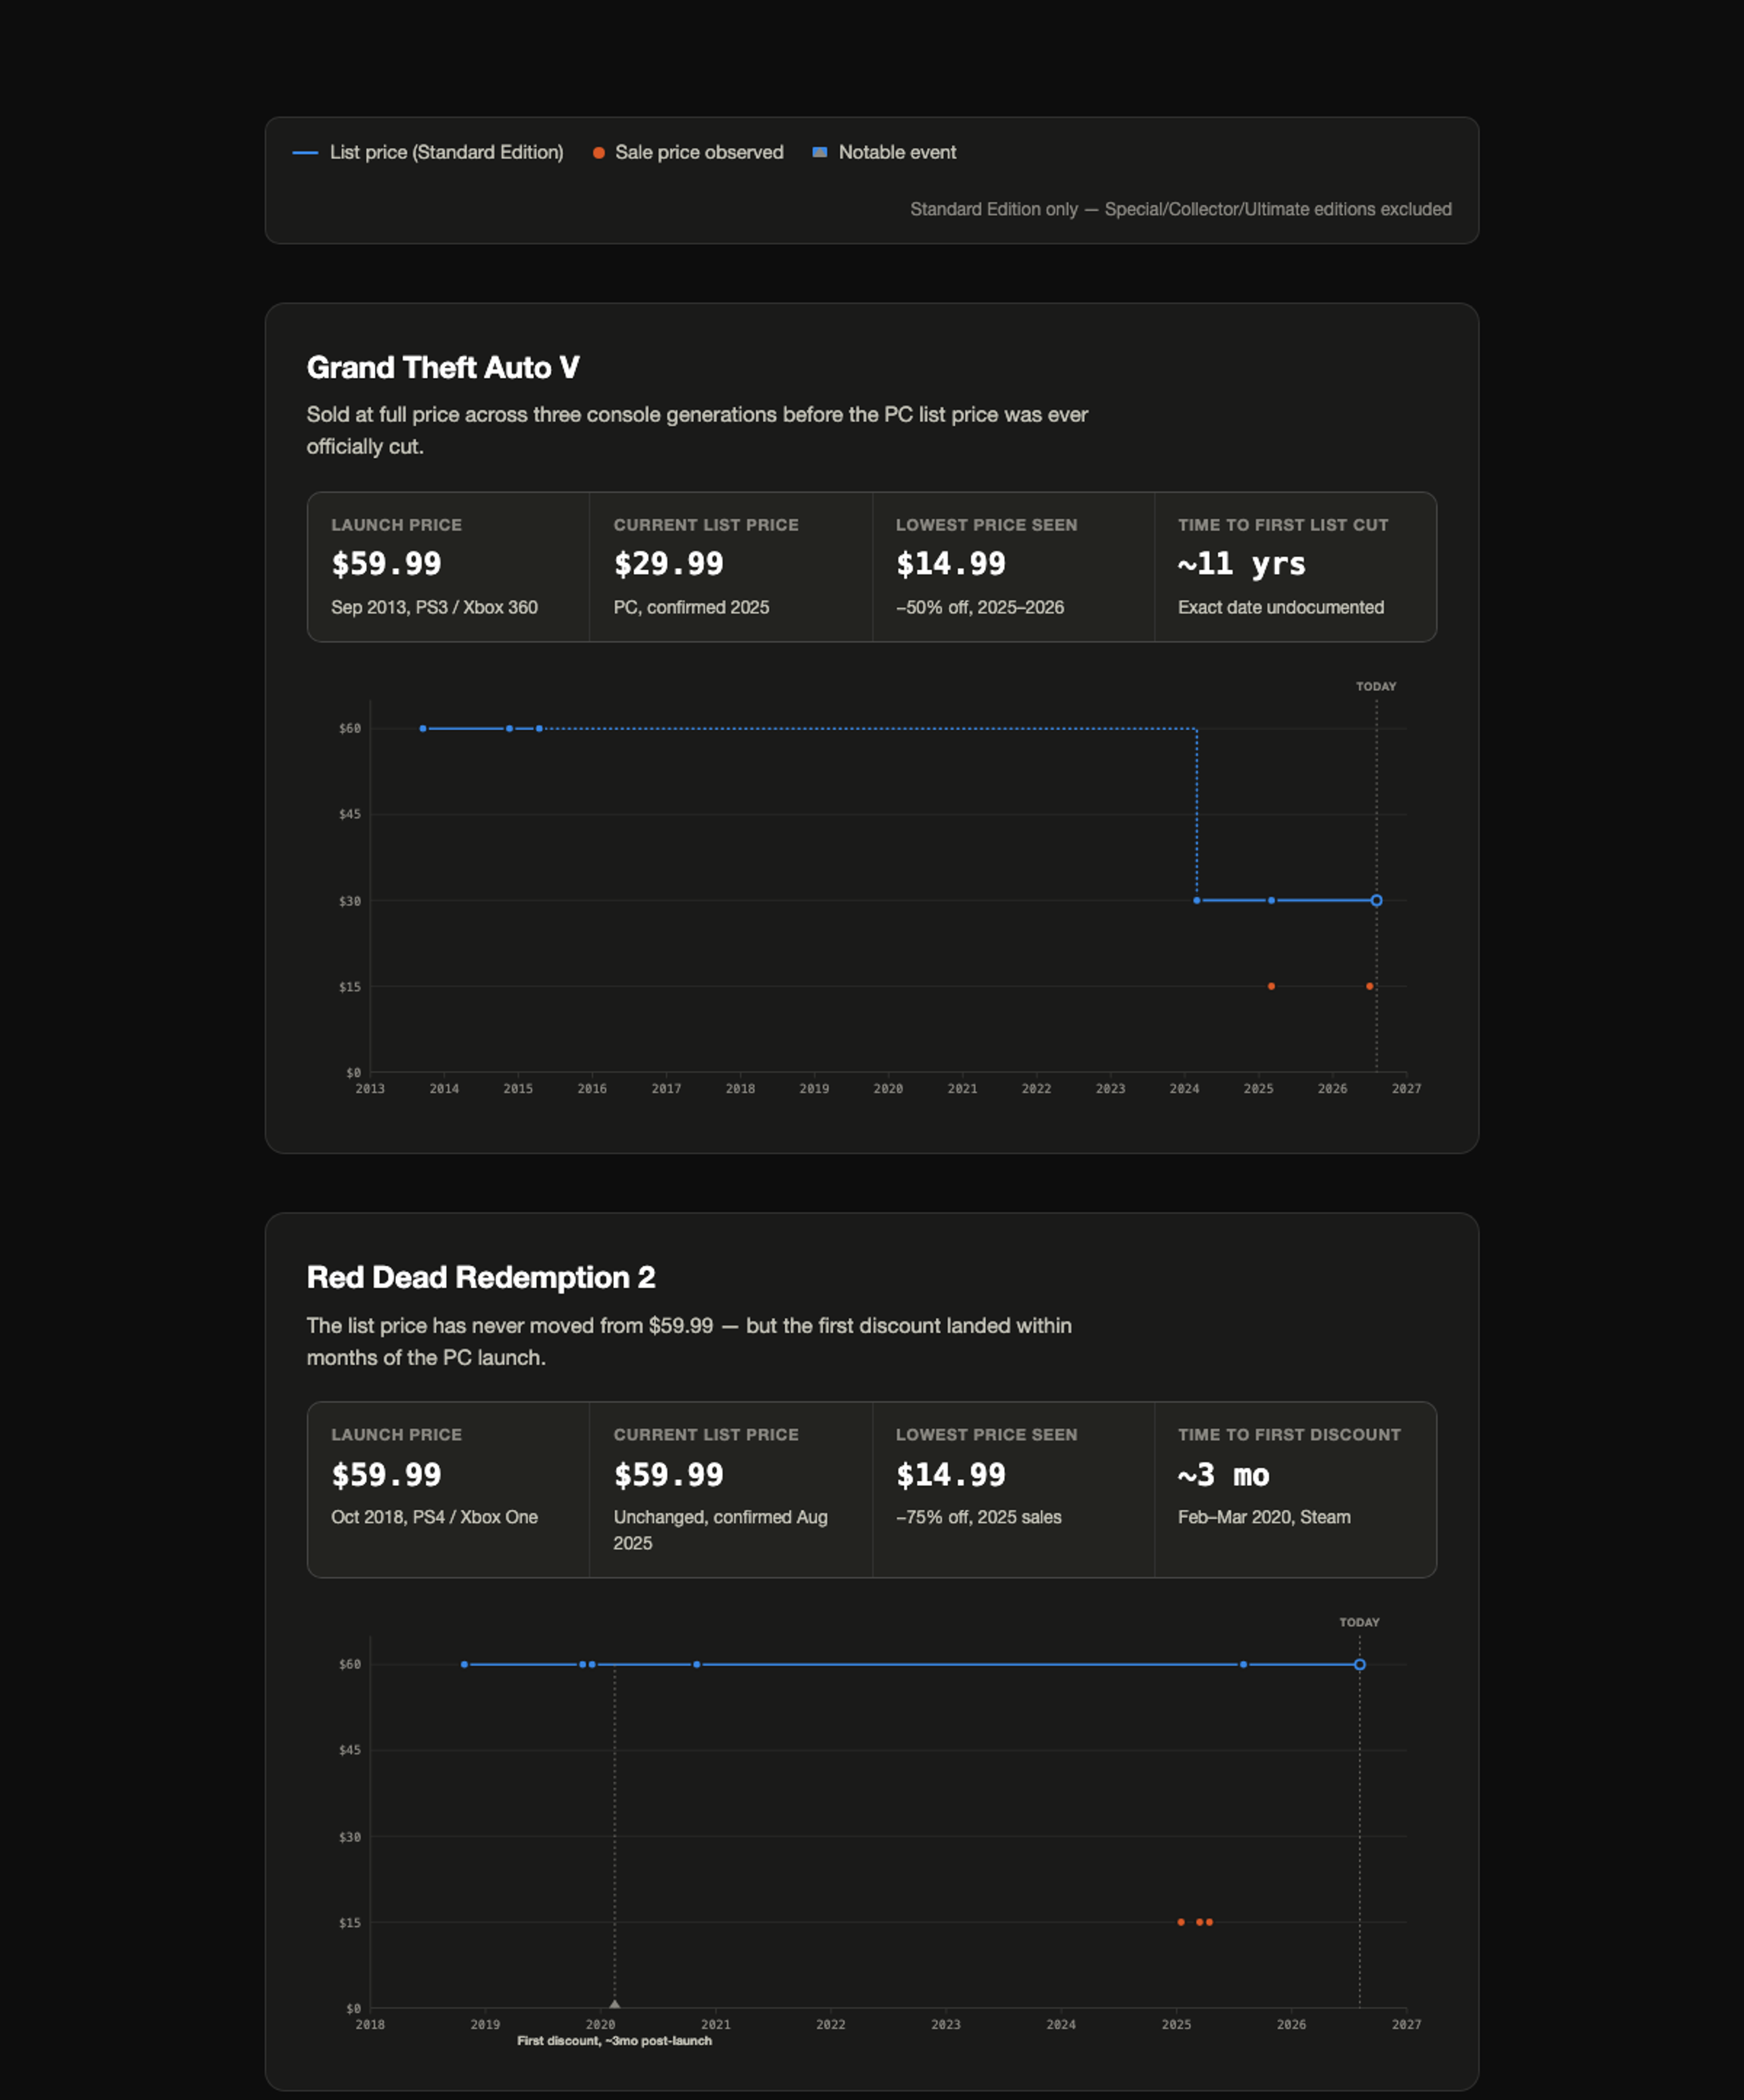1744x2100 pixels.
Task: Click the '~3 mo' value
Action: [1223, 1475]
